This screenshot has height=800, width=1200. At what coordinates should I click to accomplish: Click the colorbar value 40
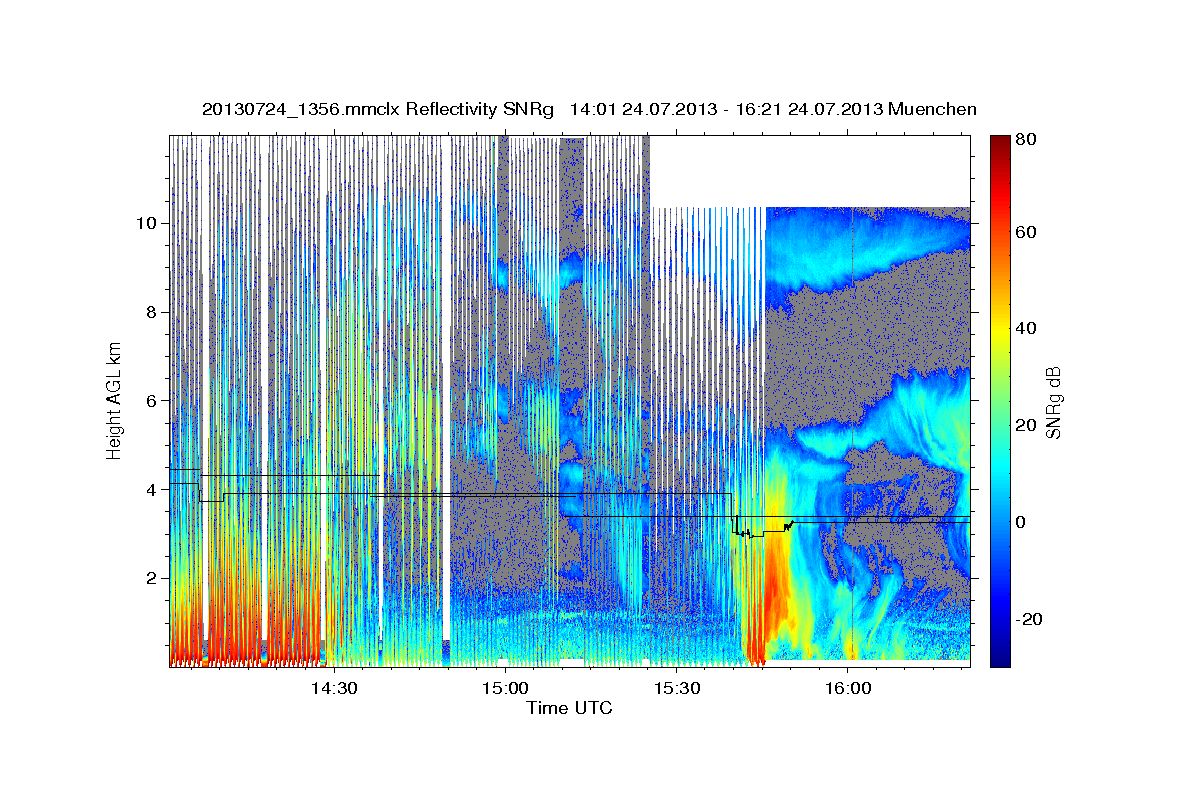[x=1028, y=328]
